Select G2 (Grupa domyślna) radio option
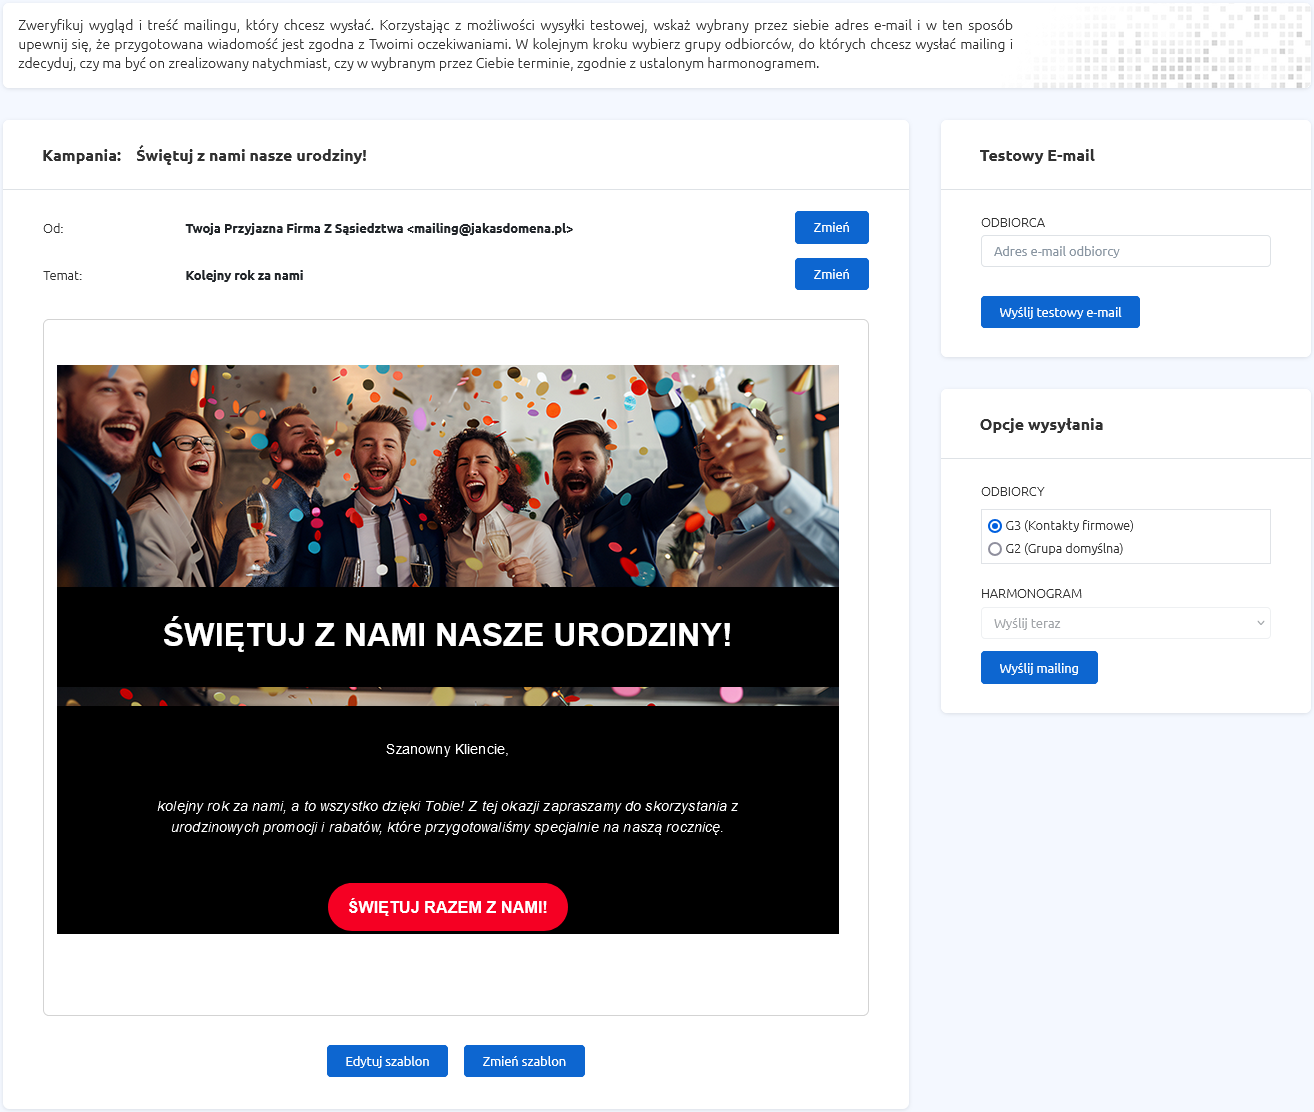The height and width of the screenshot is (1112, 1314). click(995, 549)
